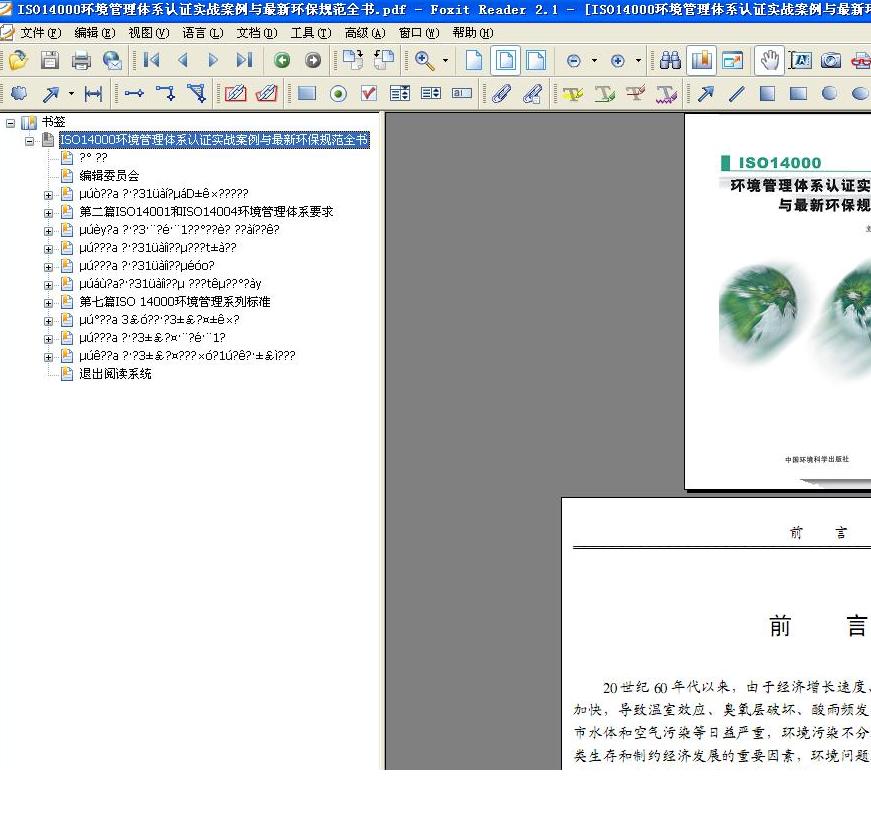Image resolution: width=871 pixels, height=840 pixels.
Task: Go to the previous page
Action: (183, 60)
